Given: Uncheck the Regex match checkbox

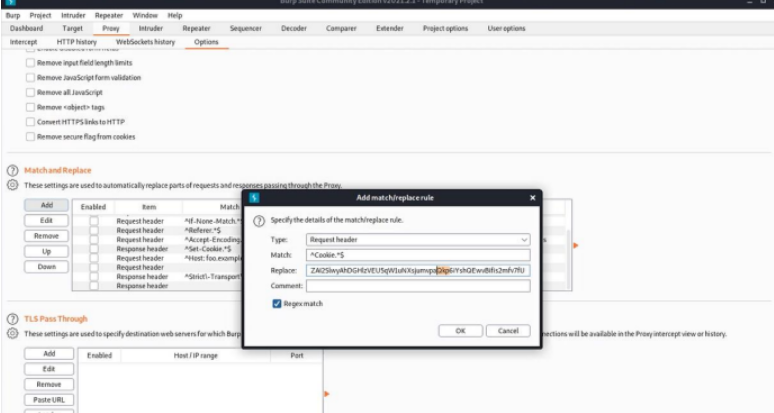Looking at the screenshot, I should click(276, 303).
